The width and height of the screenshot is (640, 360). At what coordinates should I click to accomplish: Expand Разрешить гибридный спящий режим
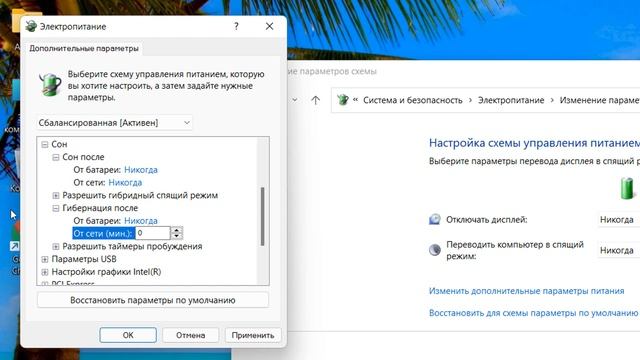56,196
